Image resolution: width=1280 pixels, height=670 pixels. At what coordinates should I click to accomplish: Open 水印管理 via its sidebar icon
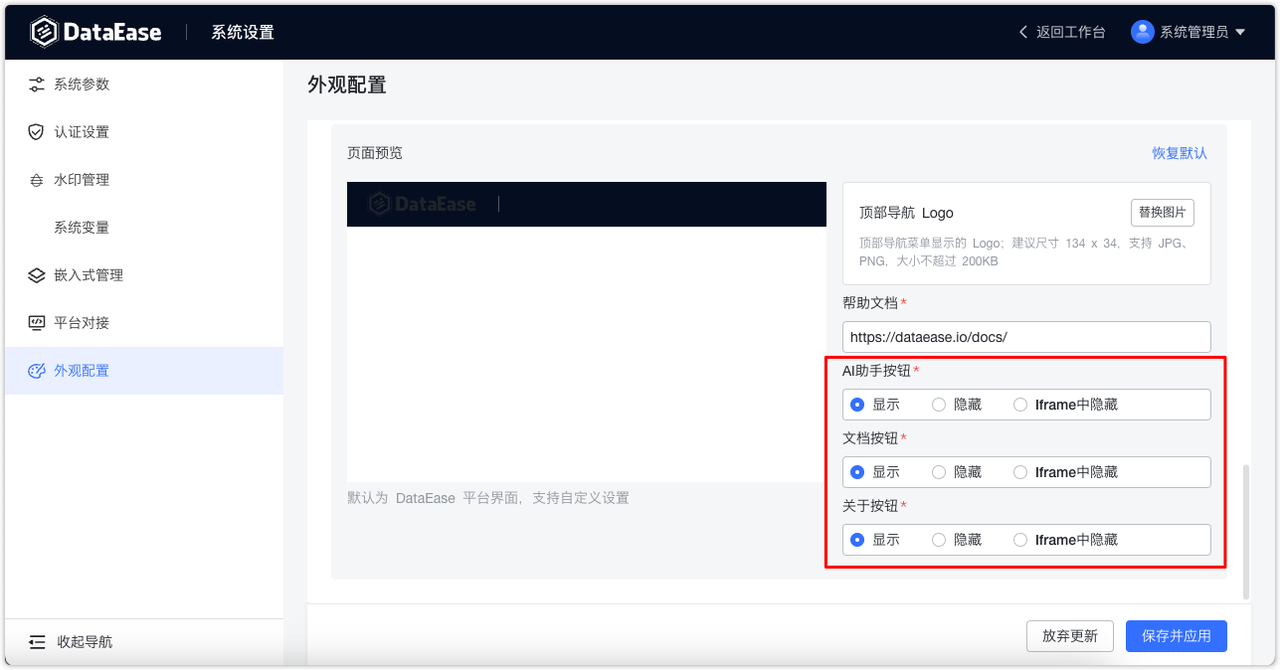[35, 179]
